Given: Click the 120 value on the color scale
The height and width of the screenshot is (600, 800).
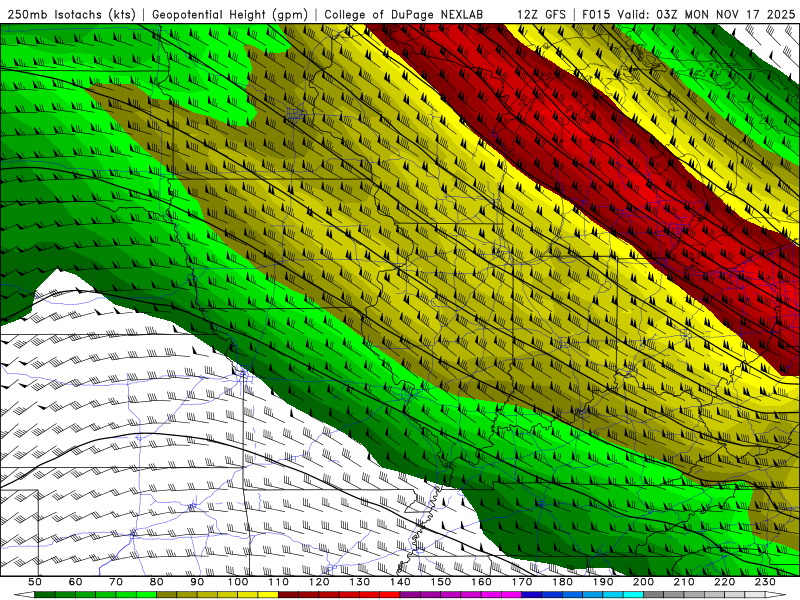Looking at the screenshot, I should [x=319, y=582].
